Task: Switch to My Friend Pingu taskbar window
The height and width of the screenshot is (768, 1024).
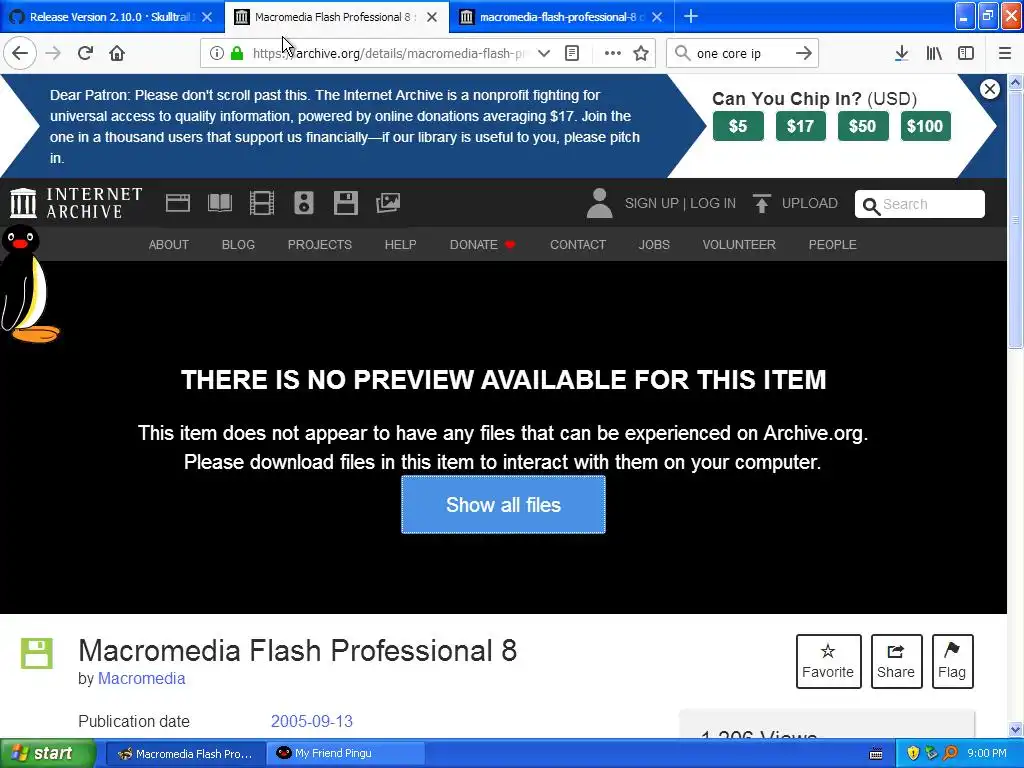Action: tap(346, 754)
